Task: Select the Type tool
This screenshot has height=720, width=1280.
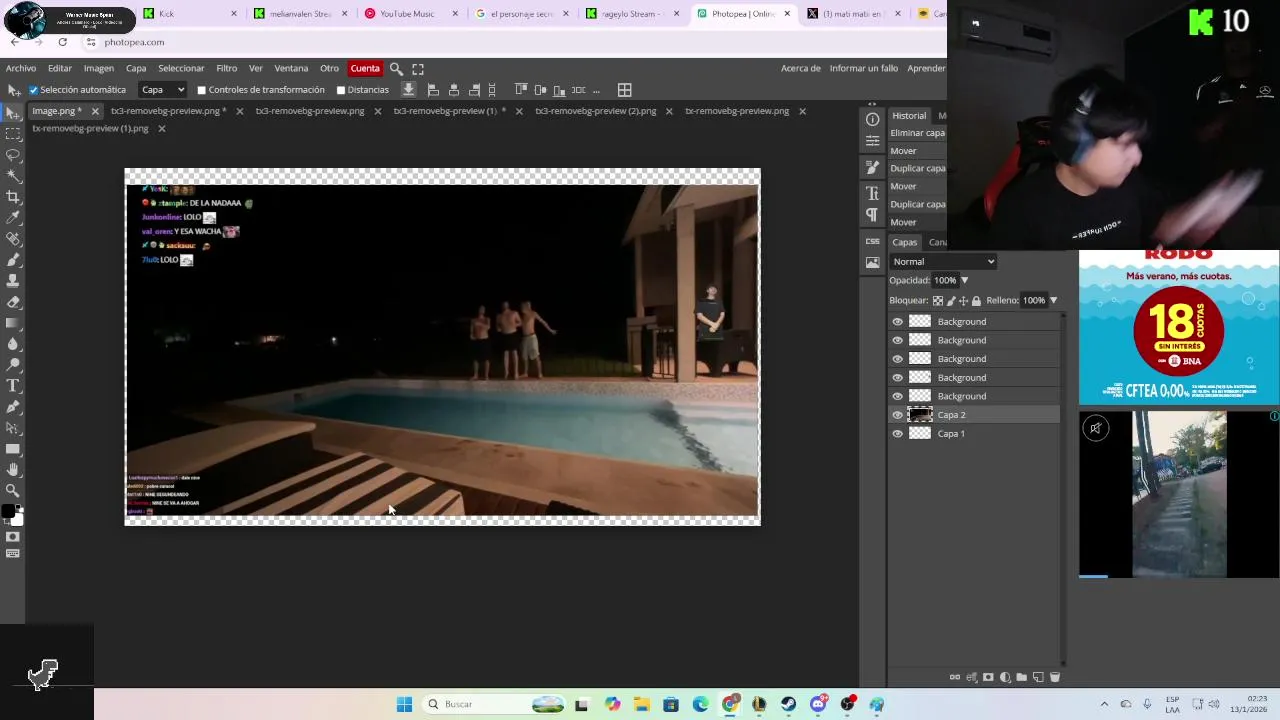Action: [x=13, y=385]
